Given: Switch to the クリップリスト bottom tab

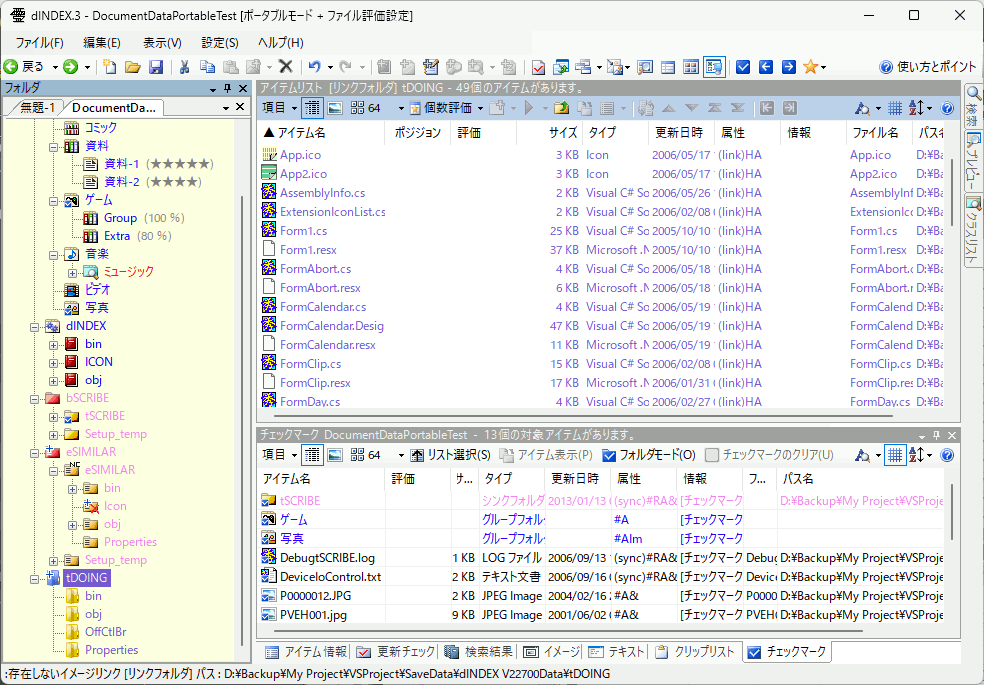Looking at the screenshot, I should (695, 652).
